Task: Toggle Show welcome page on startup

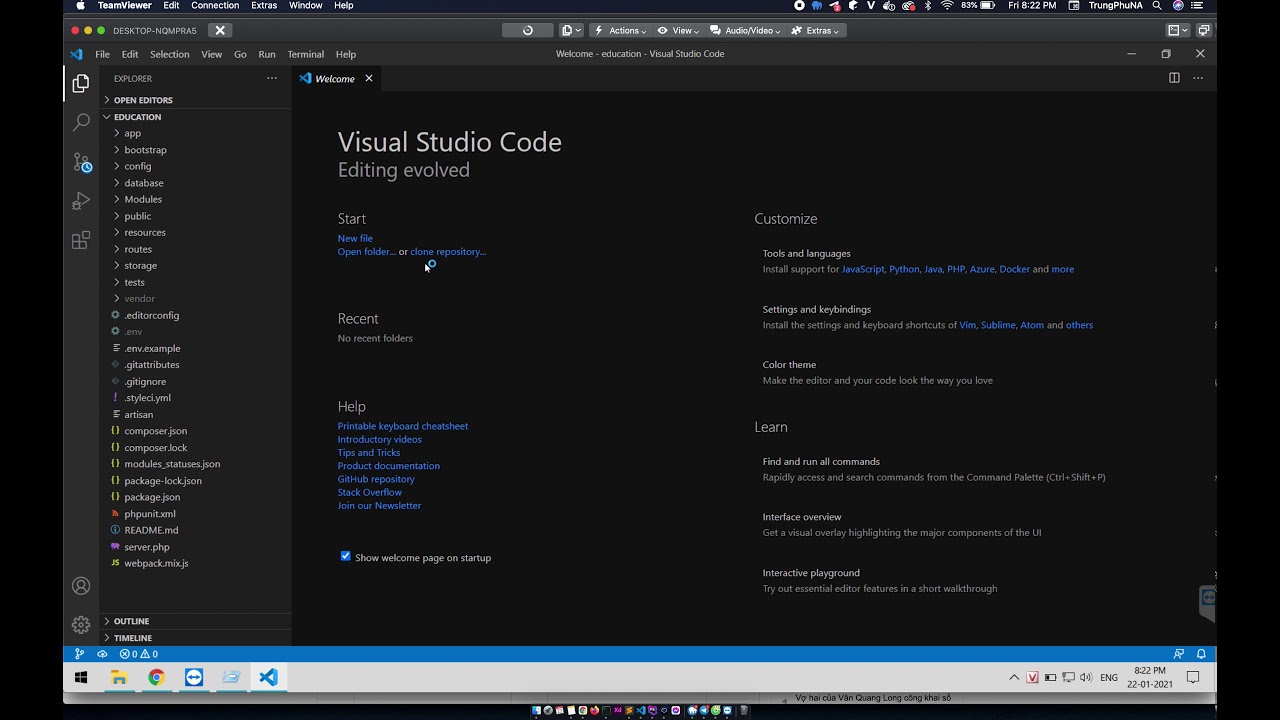Action: (346, 556)
